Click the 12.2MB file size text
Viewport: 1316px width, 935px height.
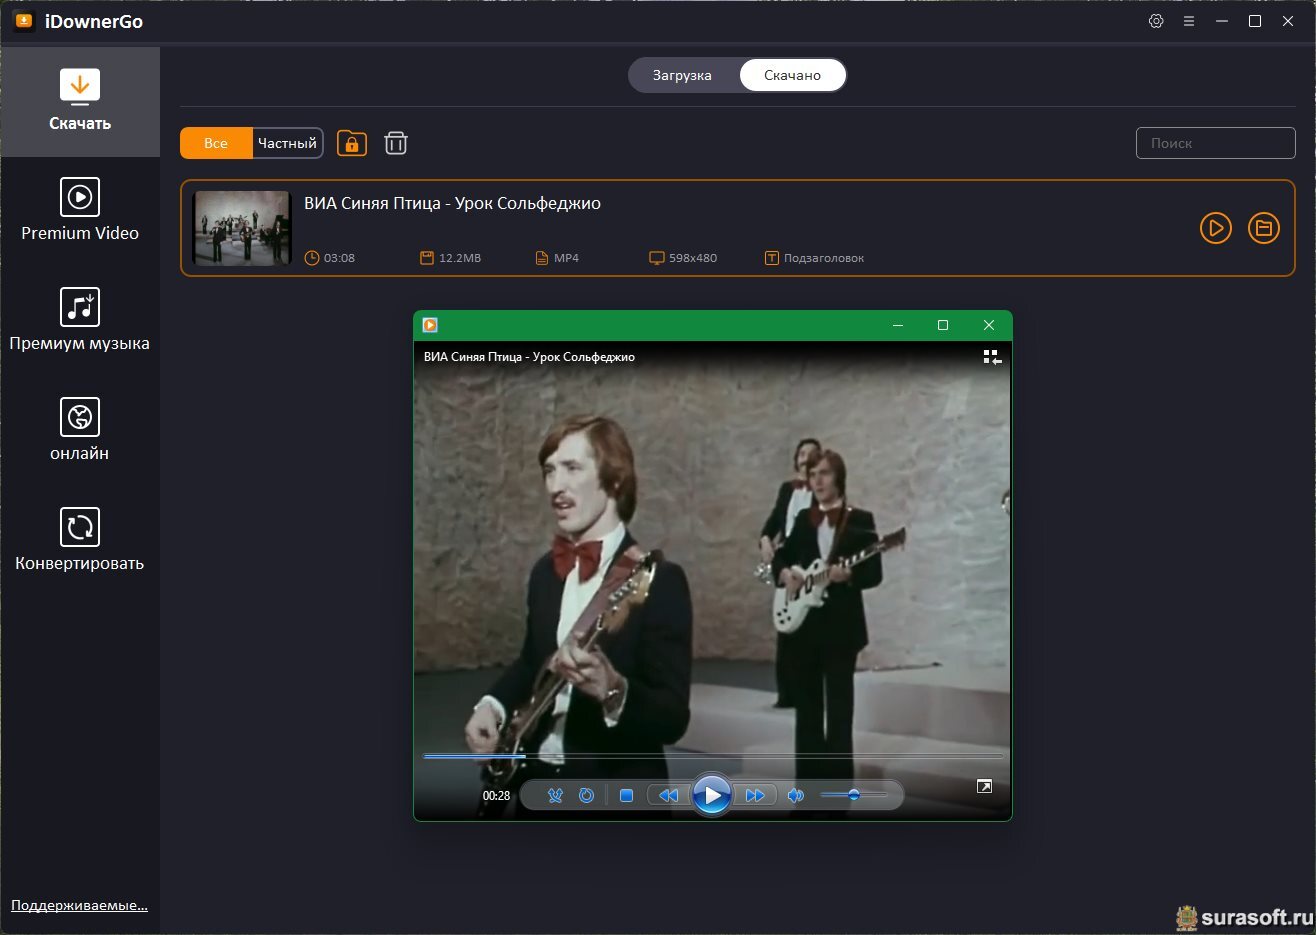coord(460,258)
